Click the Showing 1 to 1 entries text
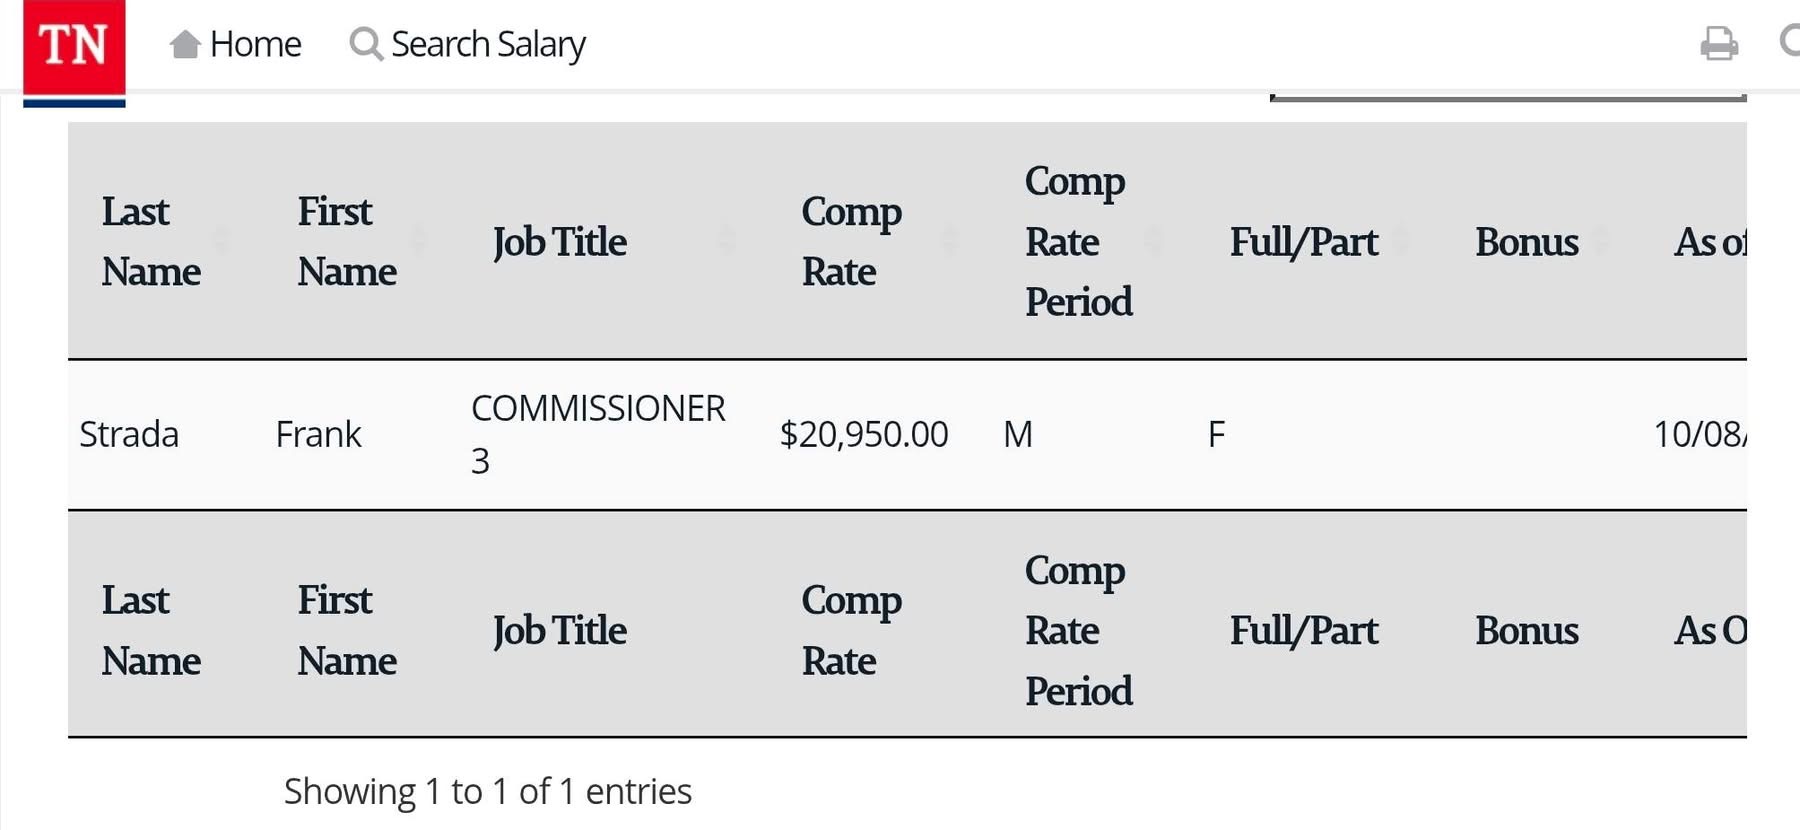This screenshot has width=1800, height=830. [487, 791]
